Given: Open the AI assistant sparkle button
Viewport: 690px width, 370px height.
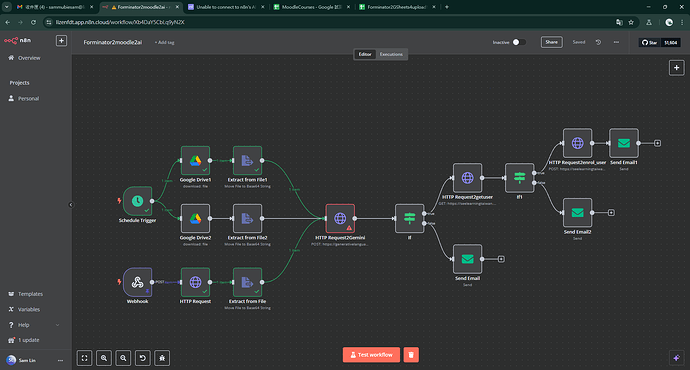Looking at the screenshot, I should click(676, 358).
